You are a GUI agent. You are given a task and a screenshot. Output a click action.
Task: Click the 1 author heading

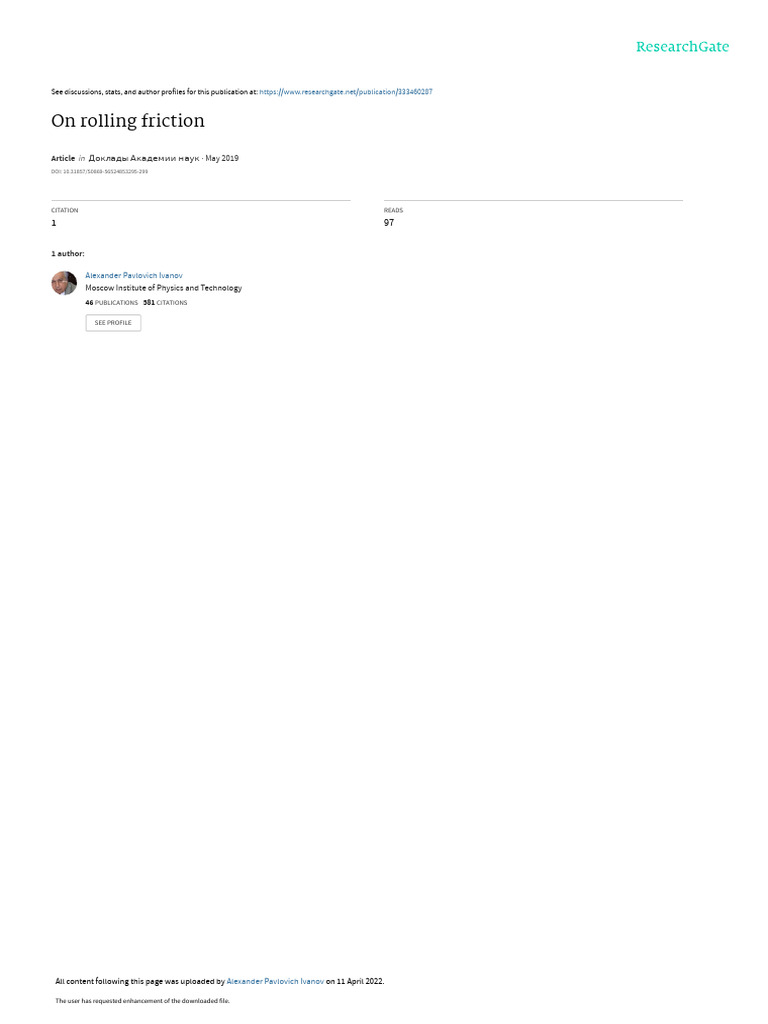[x=68, y=253]
